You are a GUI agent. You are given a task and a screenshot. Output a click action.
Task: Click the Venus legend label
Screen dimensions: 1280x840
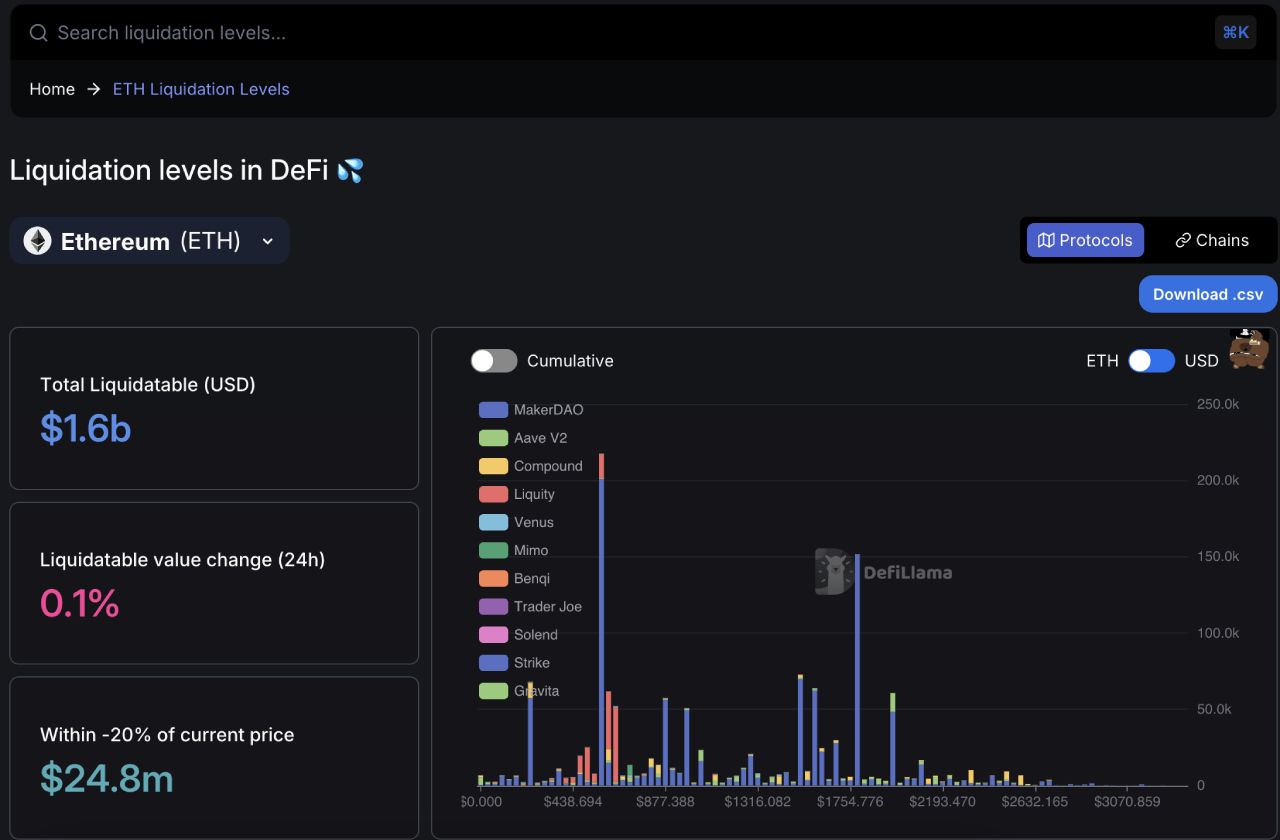click(x=533, y=522)
